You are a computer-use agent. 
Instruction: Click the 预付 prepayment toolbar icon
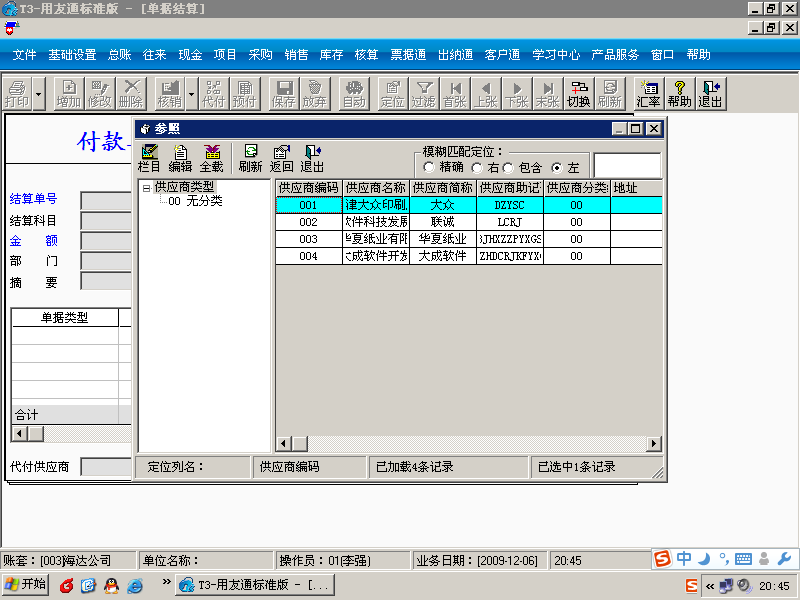tap(245, 94)
